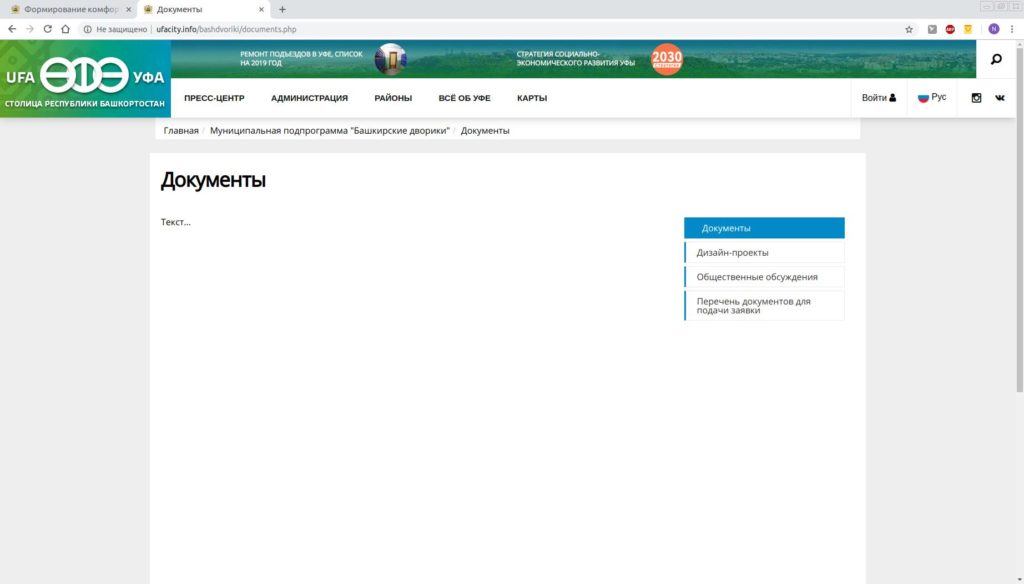Click the Войти login button
Screen dimensions: 1024x584
(x=878, y=98)
